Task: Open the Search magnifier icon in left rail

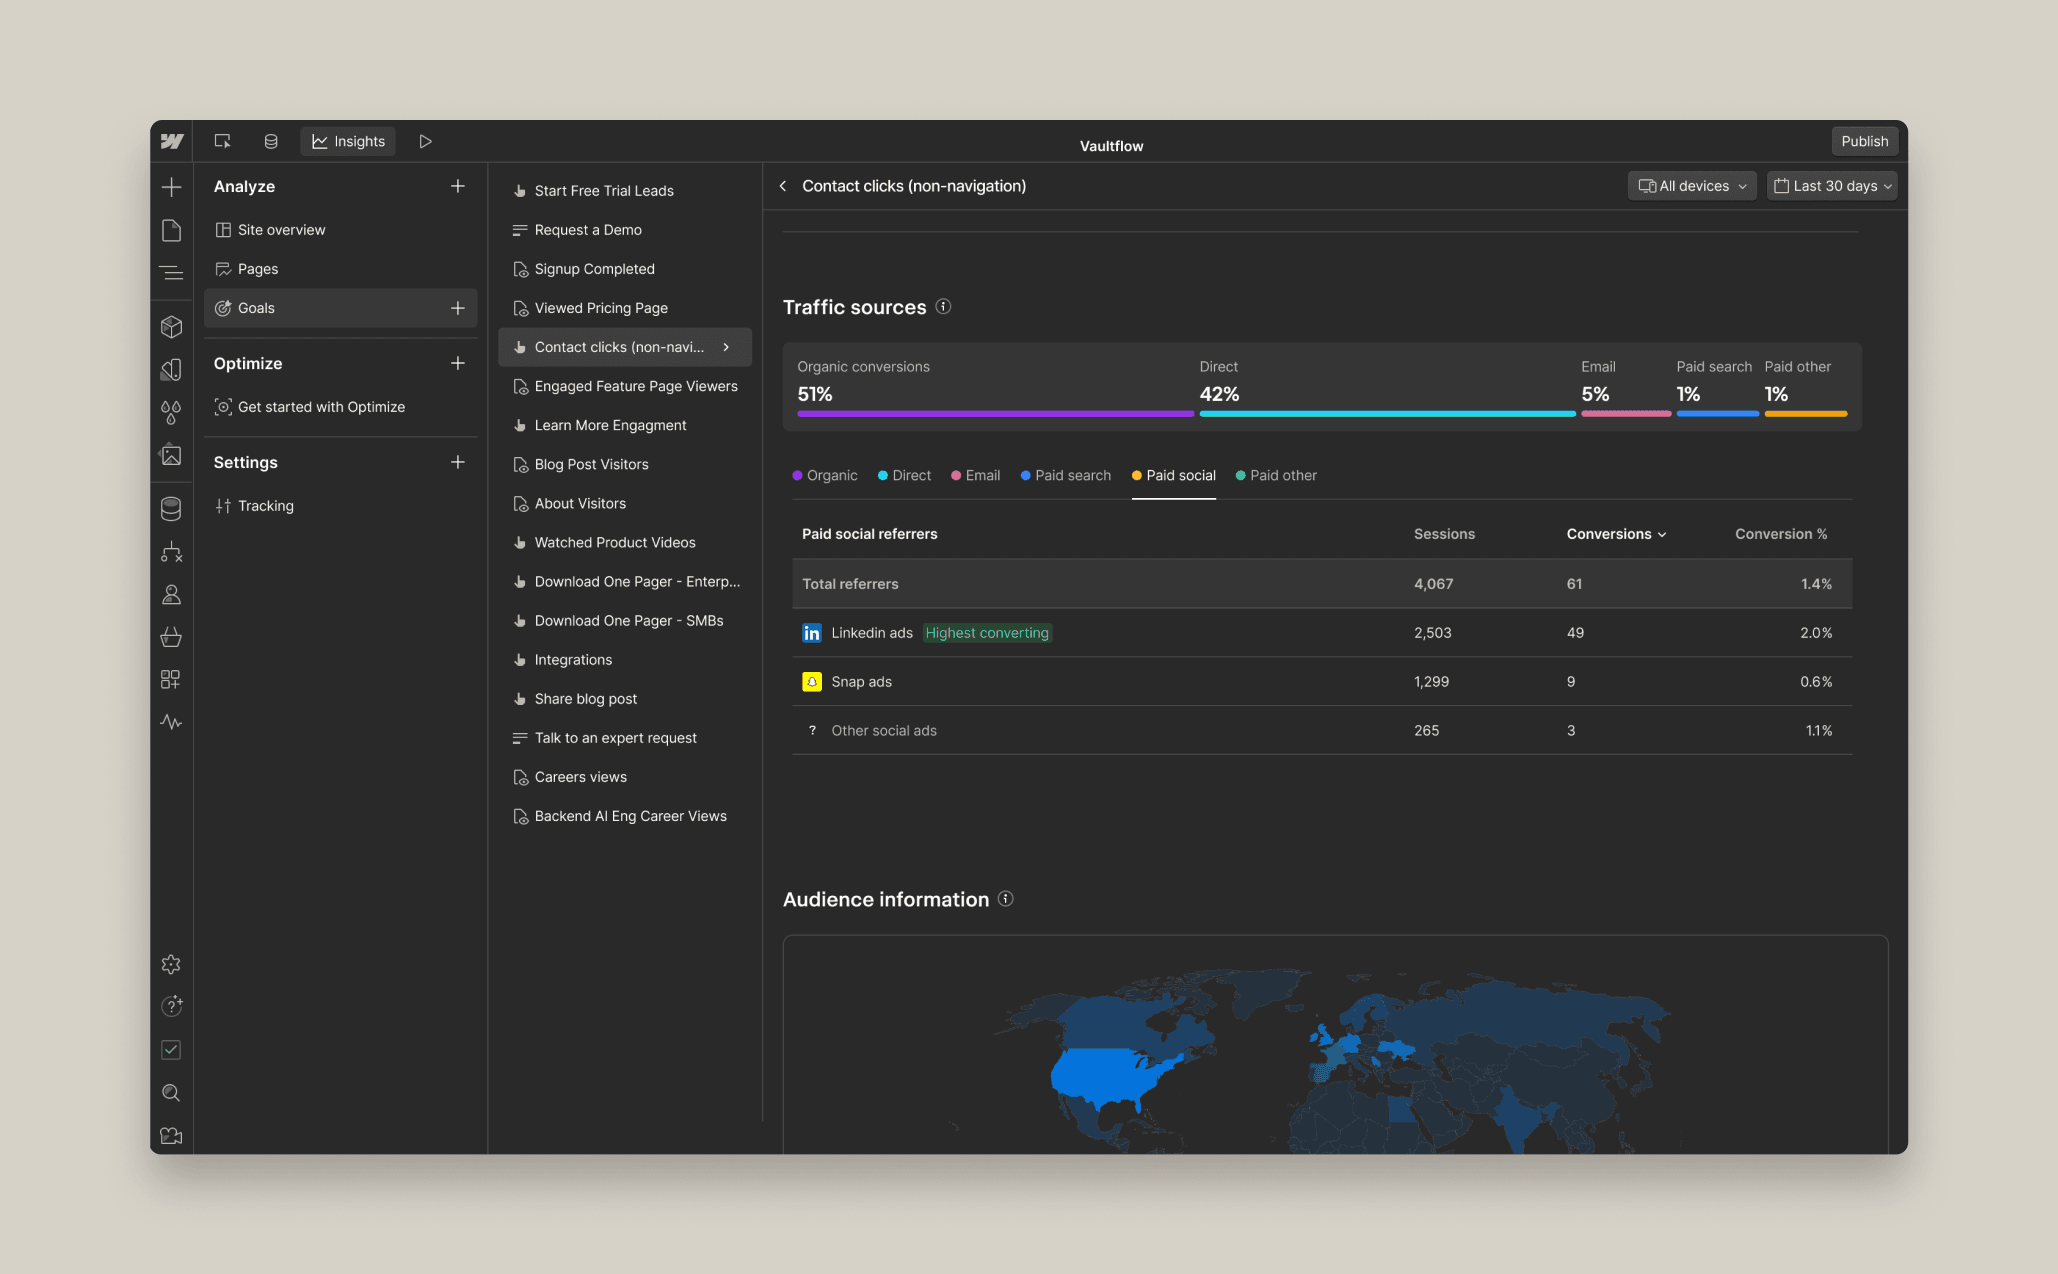Action: (171, 1093)
